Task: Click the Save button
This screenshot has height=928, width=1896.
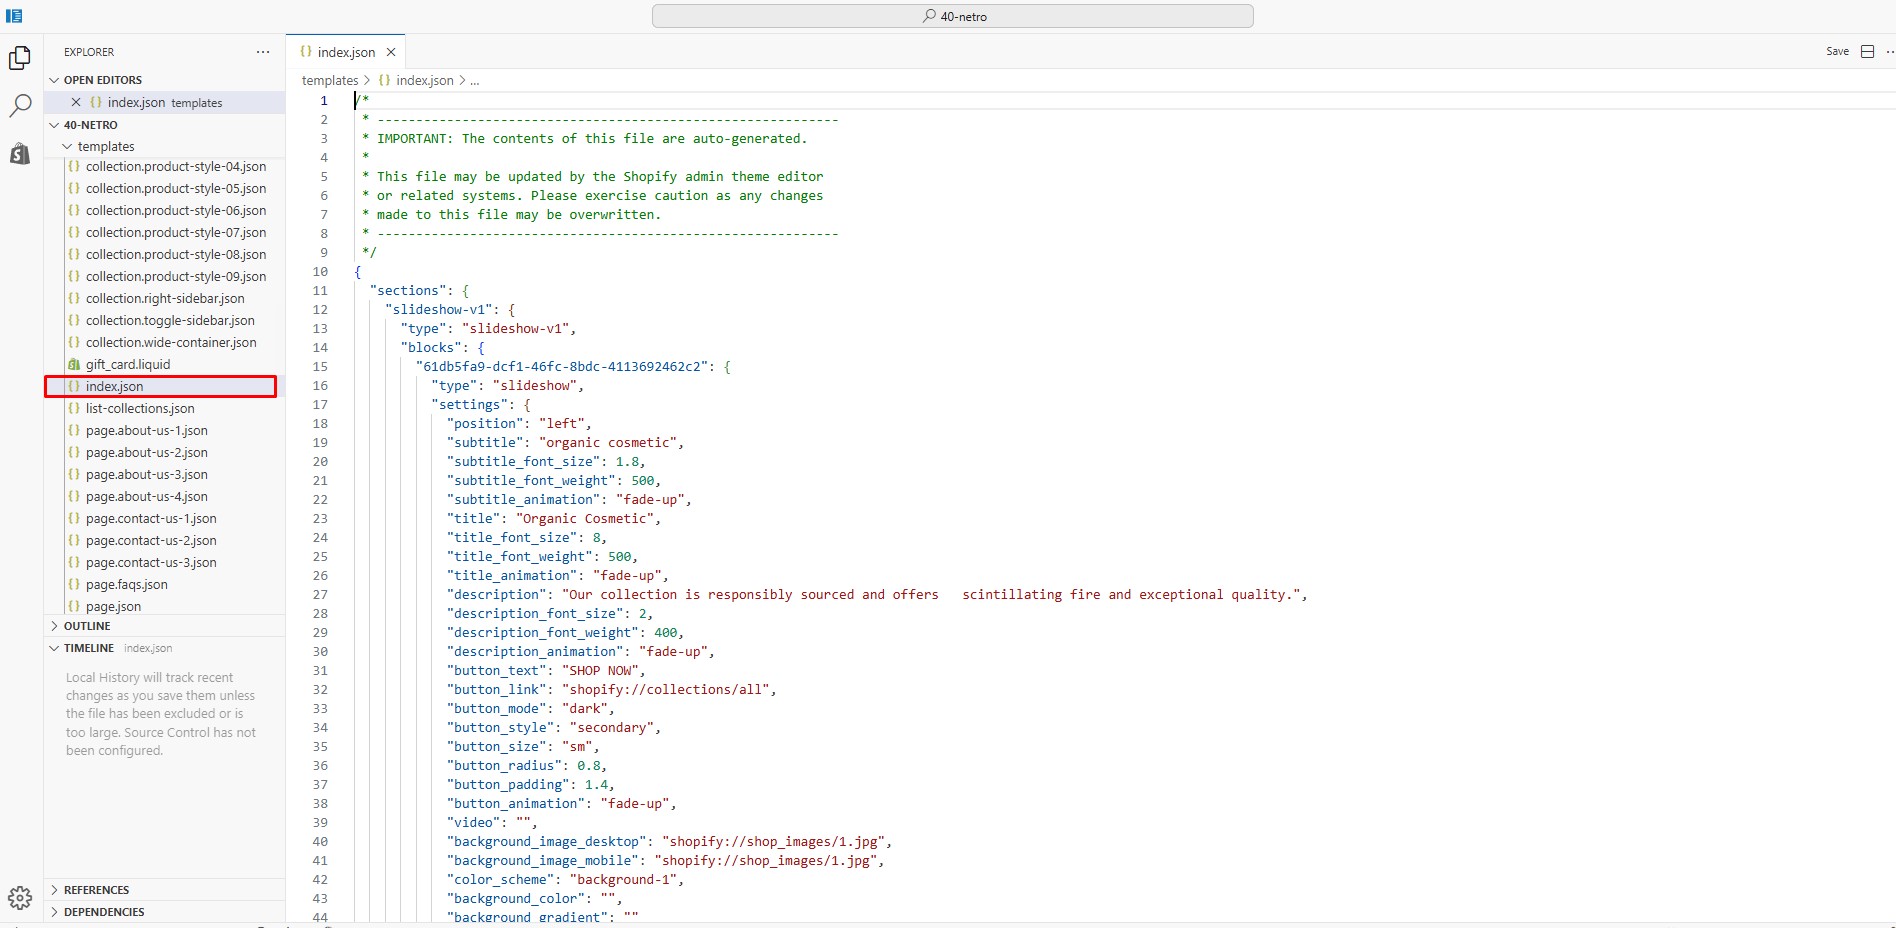Action: (1837, 52)
